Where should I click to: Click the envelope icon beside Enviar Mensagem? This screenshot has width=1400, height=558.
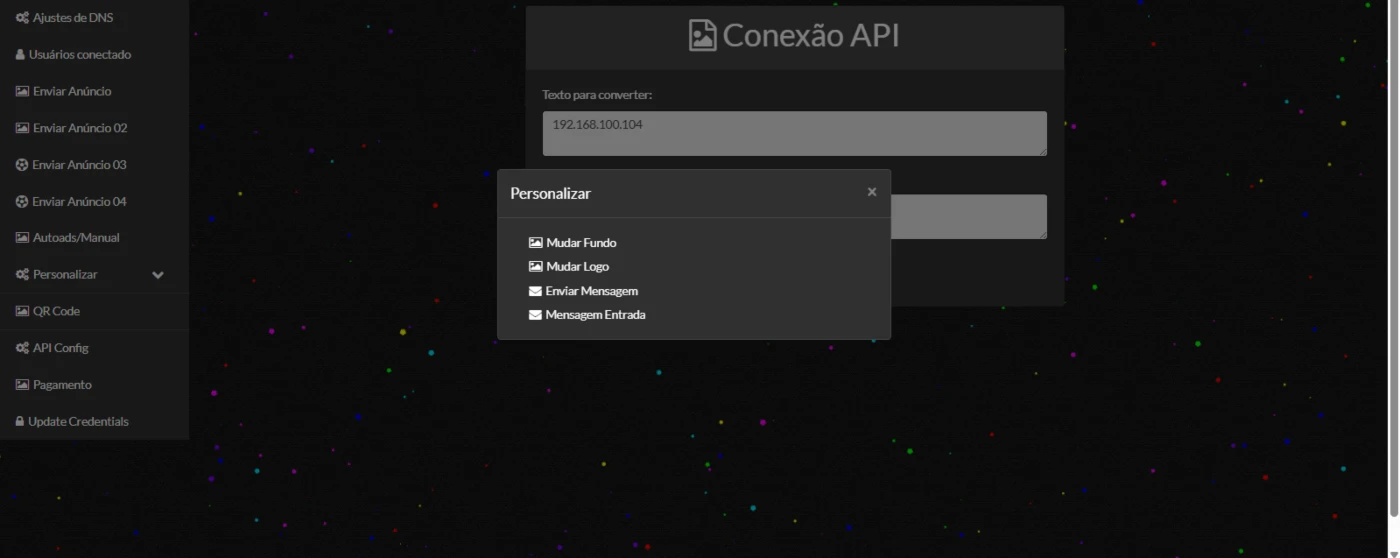coord(535,291)
